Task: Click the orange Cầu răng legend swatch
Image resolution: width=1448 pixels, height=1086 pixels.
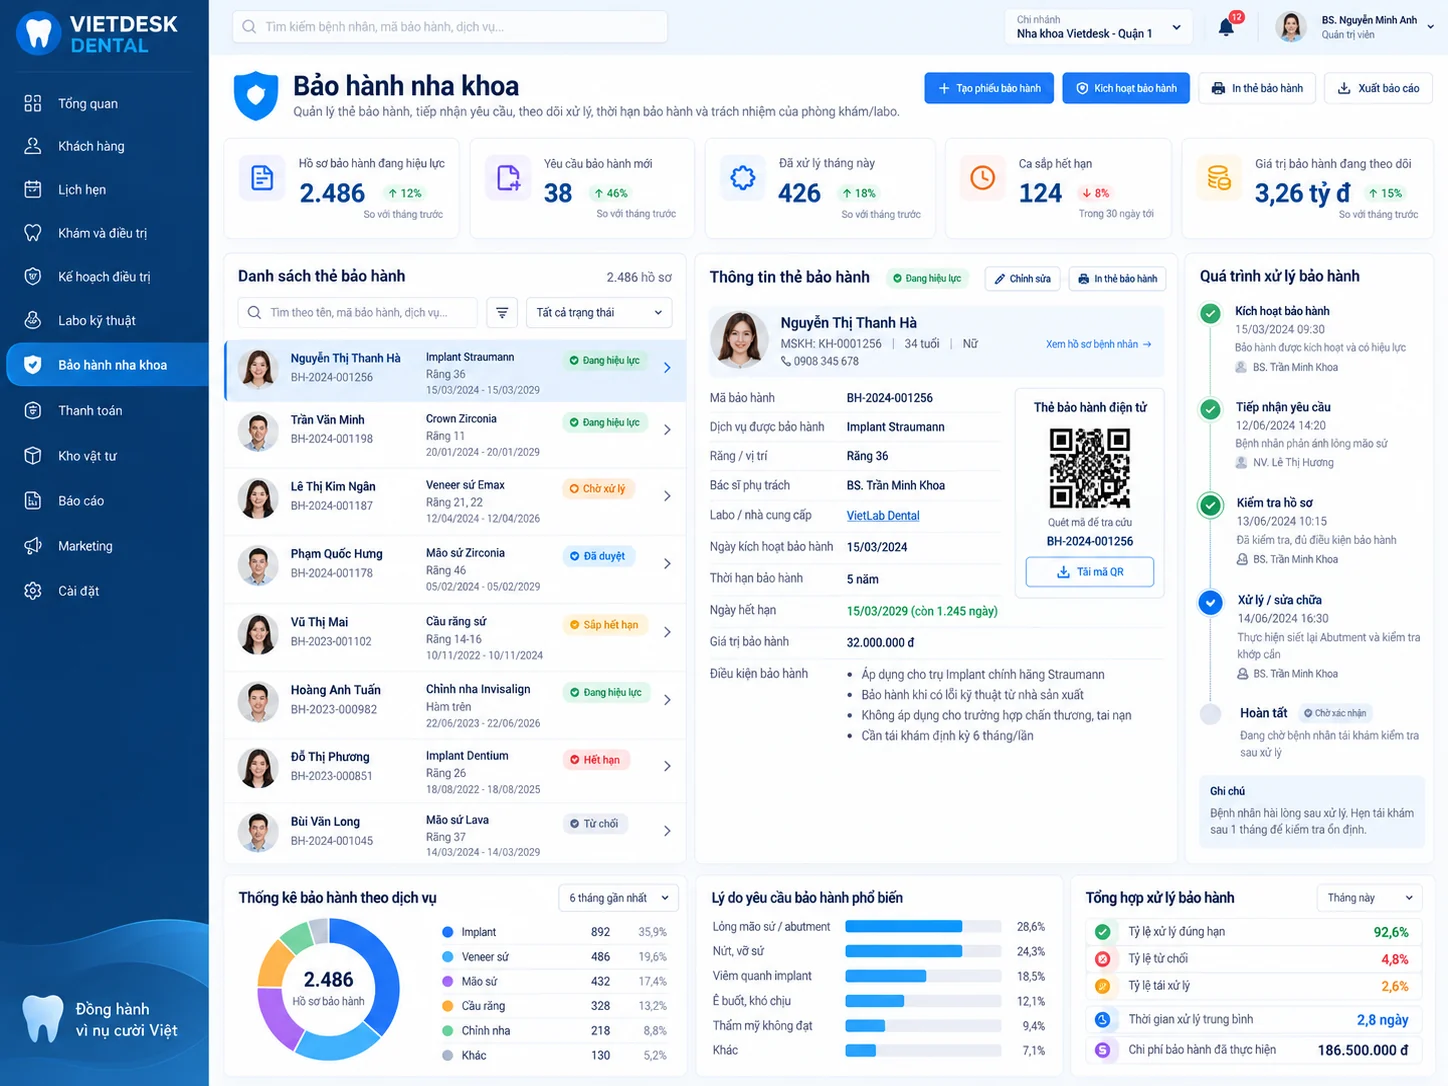Action: click(448, 1006)
